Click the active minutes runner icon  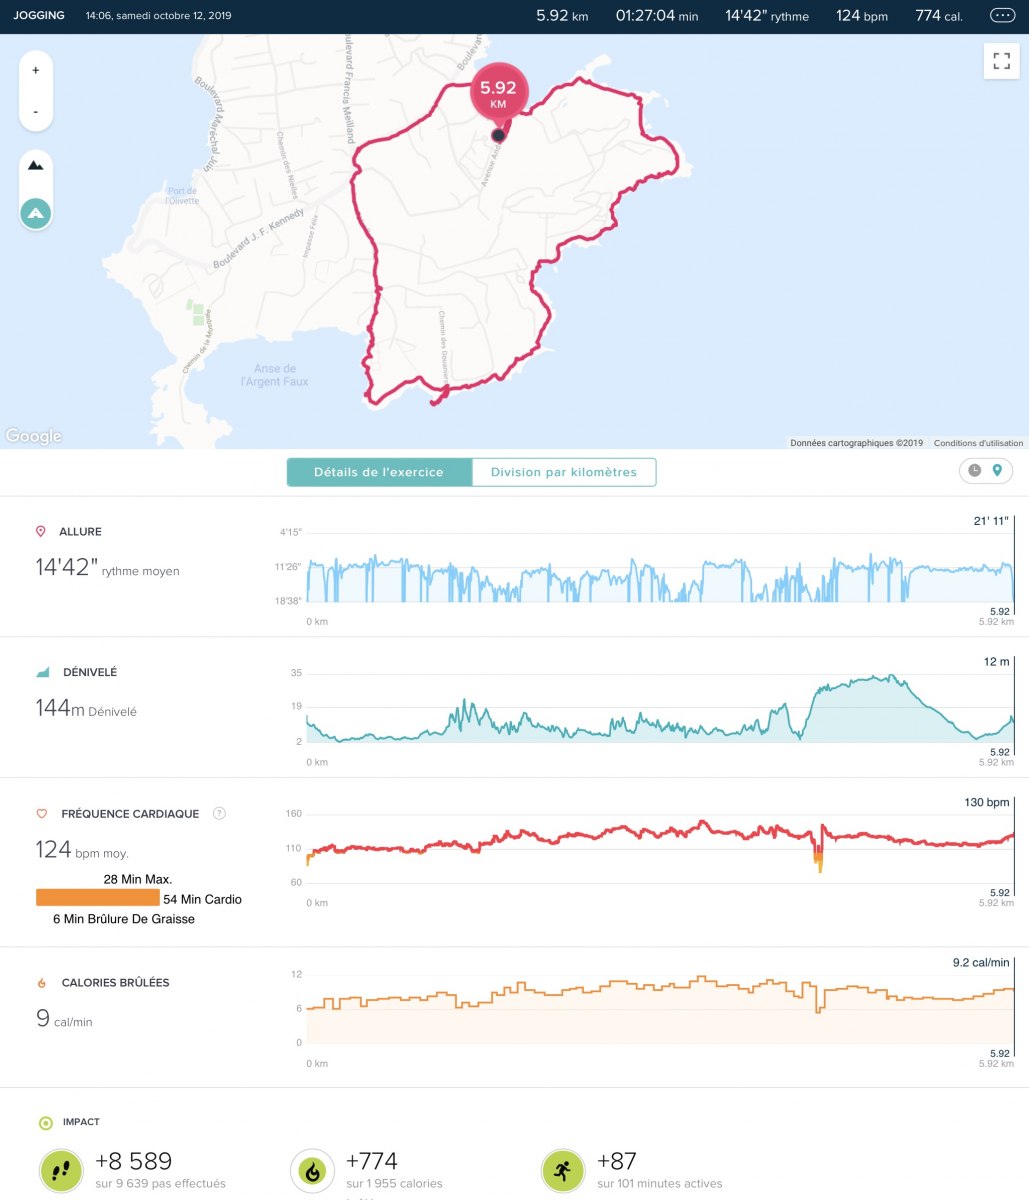click(x=563, y=1171)
